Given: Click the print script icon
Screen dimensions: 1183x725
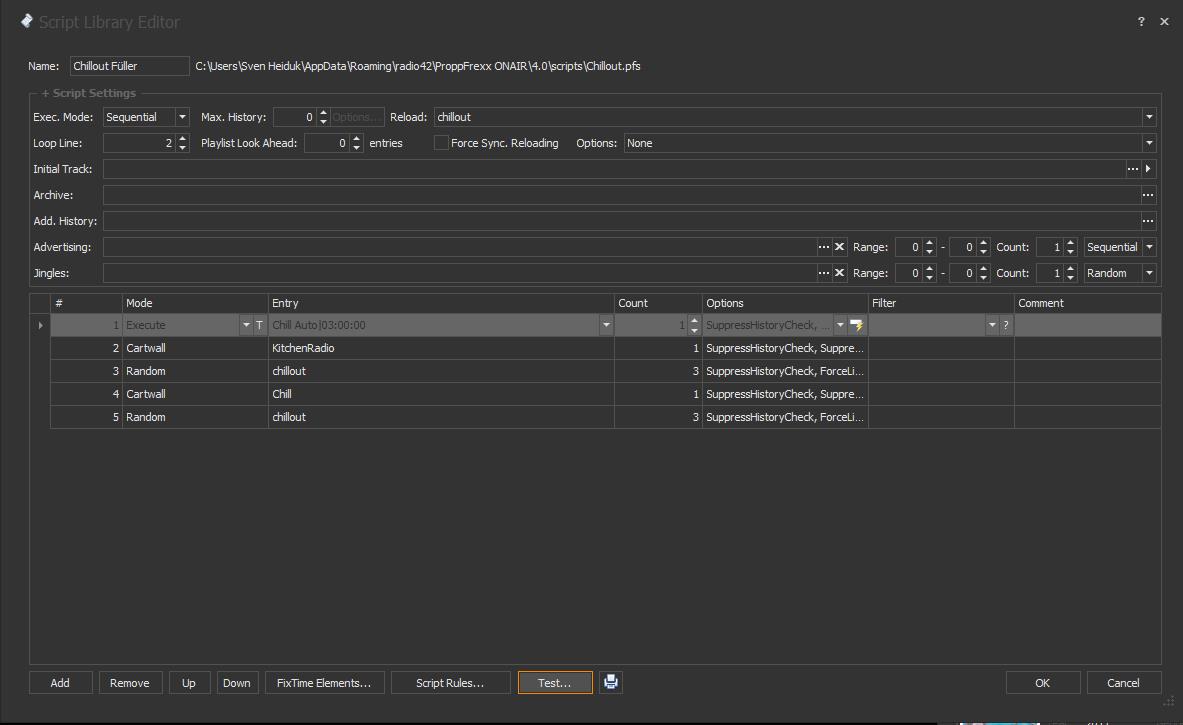Looking at the screenshot, I should [610, 682].
